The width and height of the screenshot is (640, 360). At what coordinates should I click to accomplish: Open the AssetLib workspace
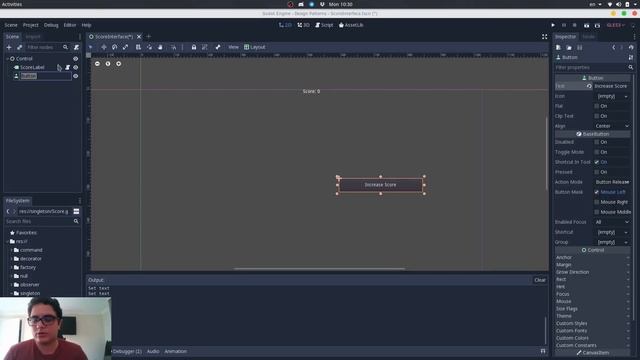coord(351,25)
